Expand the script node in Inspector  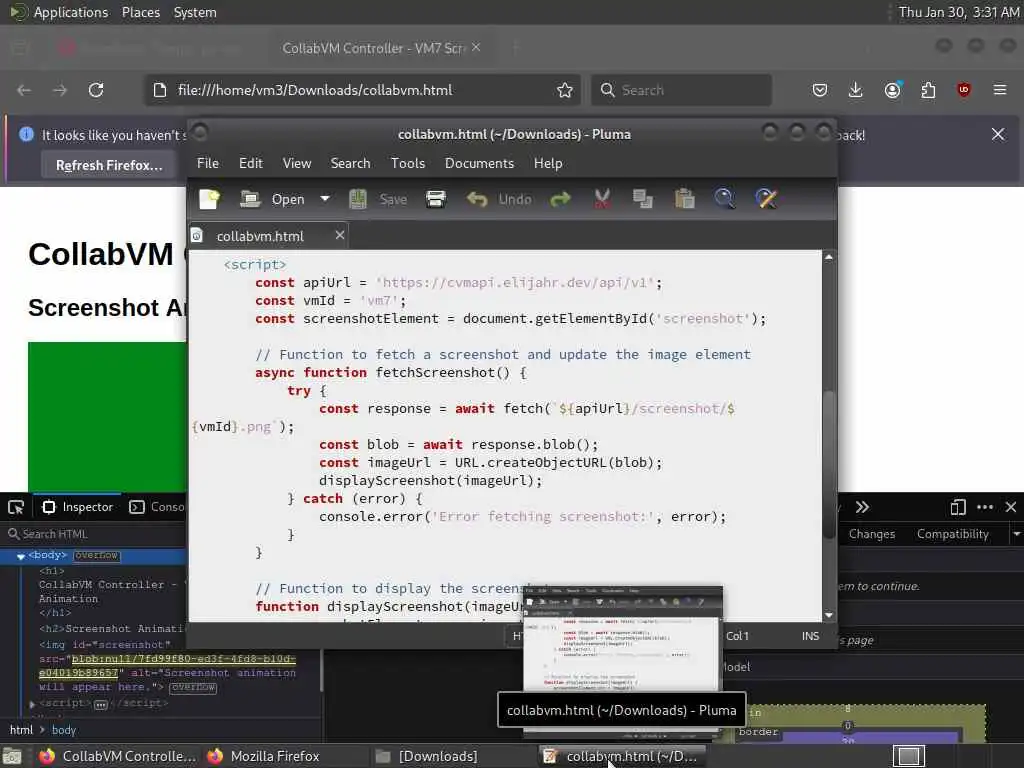(x=32, y=704)
